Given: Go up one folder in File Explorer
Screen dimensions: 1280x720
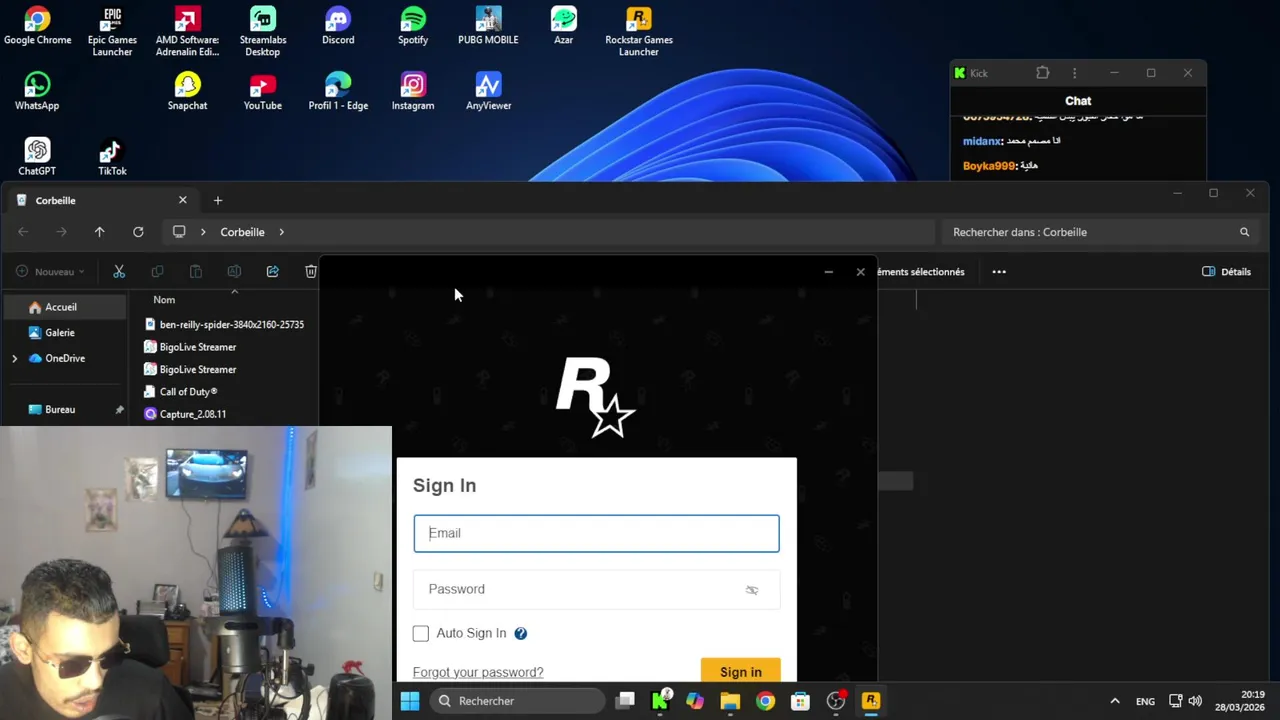Looking at the screenshot, I should 99,232.
